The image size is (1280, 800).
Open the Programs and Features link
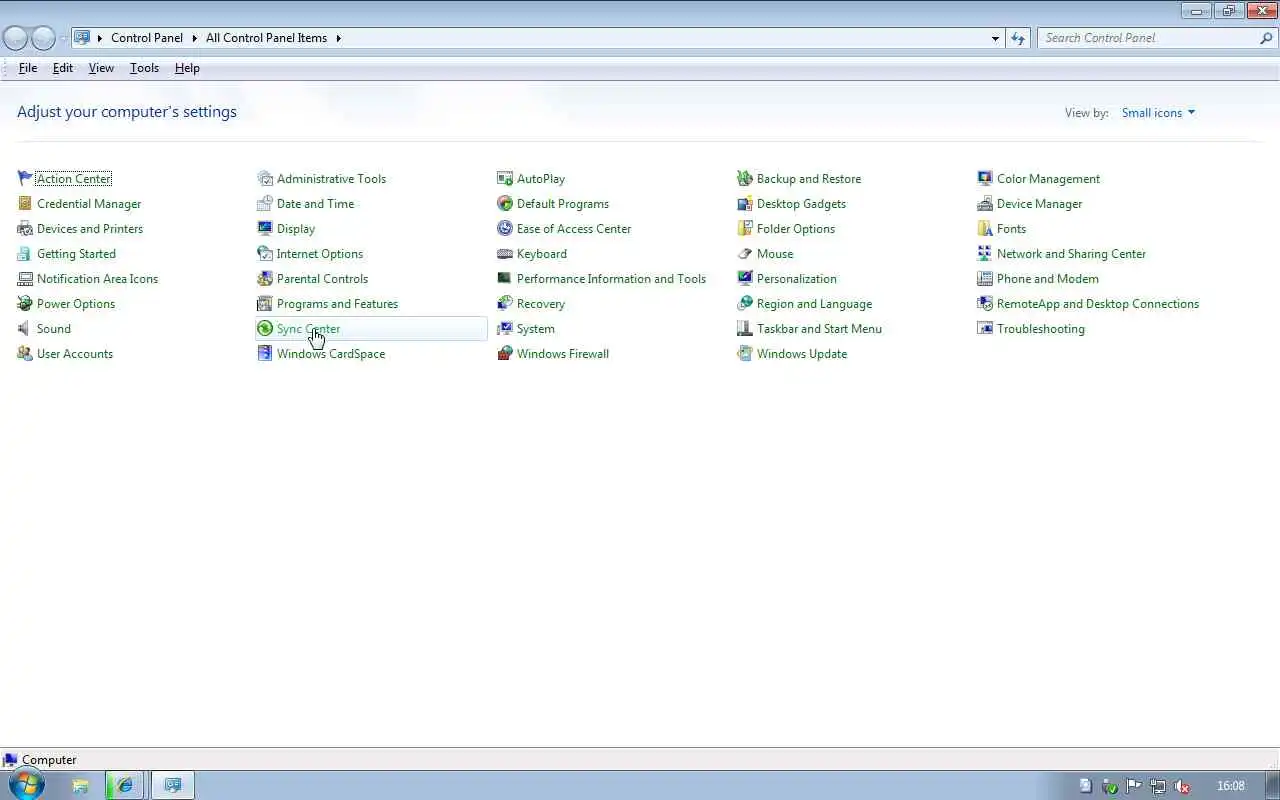337,304
